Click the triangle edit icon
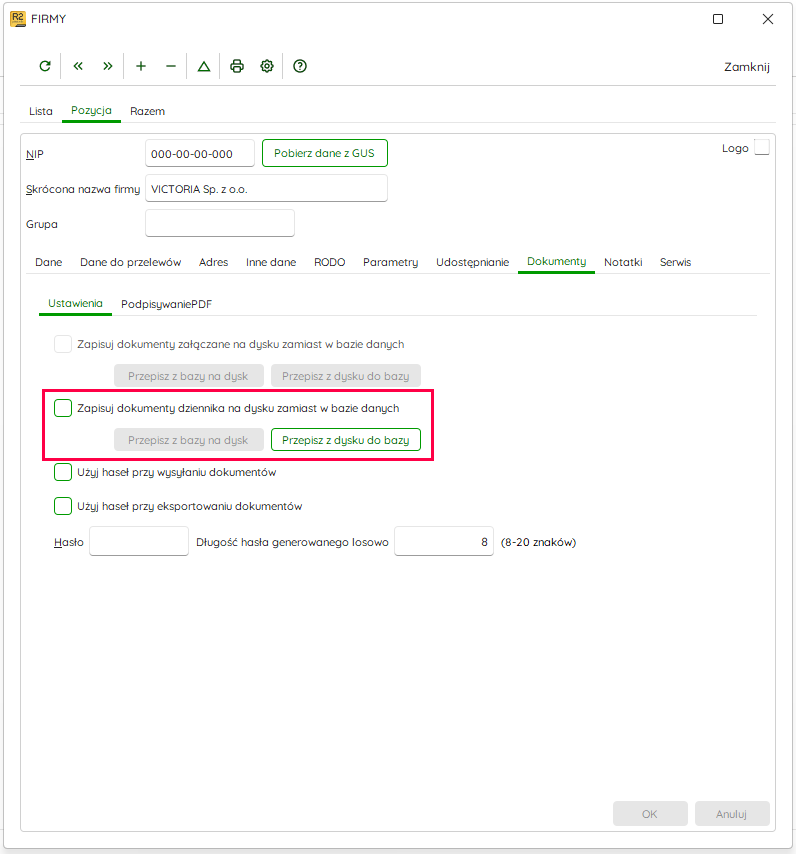 (204, 66)
